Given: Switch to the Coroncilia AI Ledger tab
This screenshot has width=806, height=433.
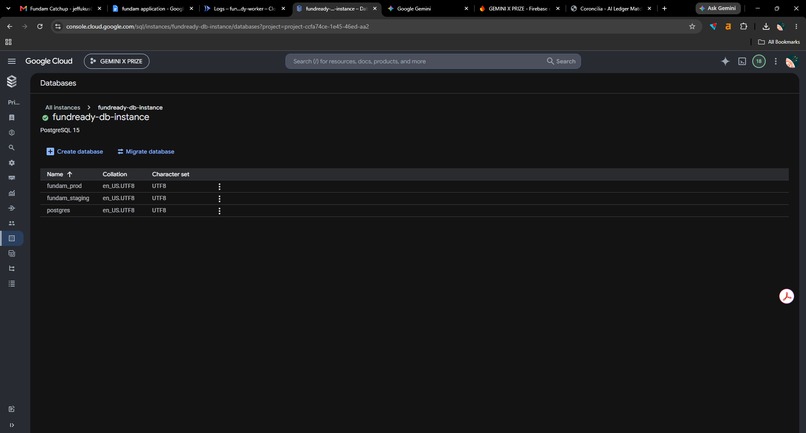Looking at the screenshot, I should (612, 8).
